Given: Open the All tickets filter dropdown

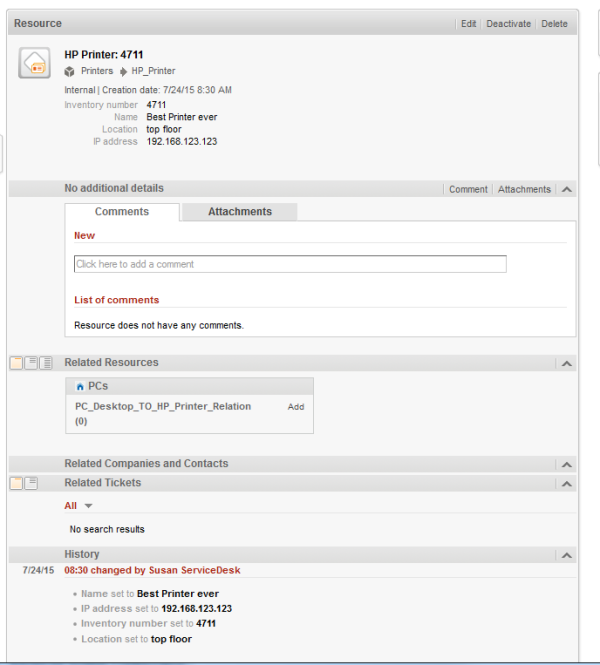Looking at the screenshot, I should 87,507.
